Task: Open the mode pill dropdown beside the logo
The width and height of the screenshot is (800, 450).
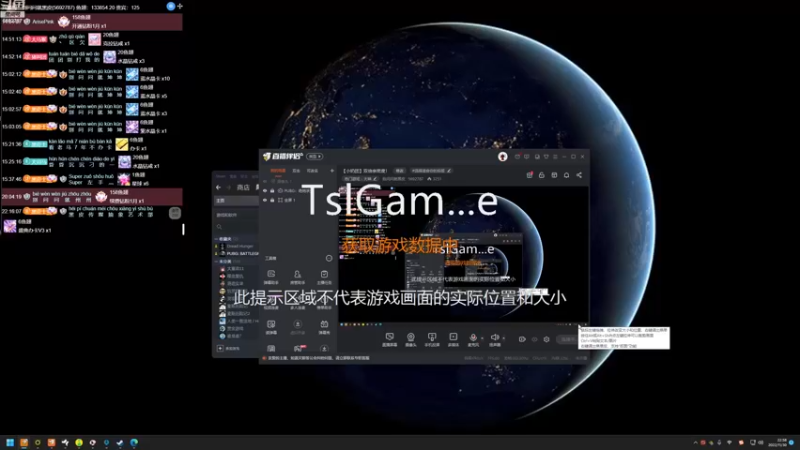Action: [x=314, y=157]
